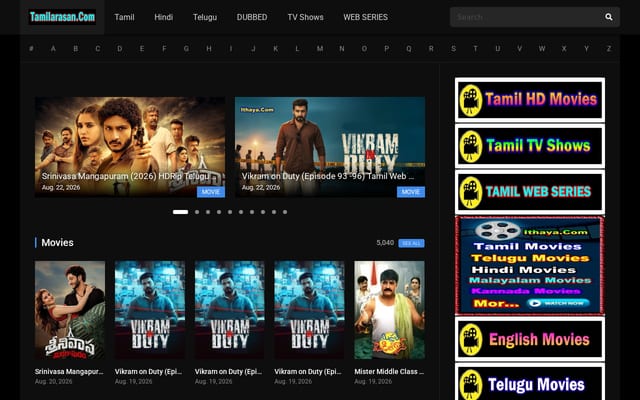This screenshot has width=640, height=400.
Task: Open Srinivasa Mangapuram movie poster
Action: click(x=70, y=310)
